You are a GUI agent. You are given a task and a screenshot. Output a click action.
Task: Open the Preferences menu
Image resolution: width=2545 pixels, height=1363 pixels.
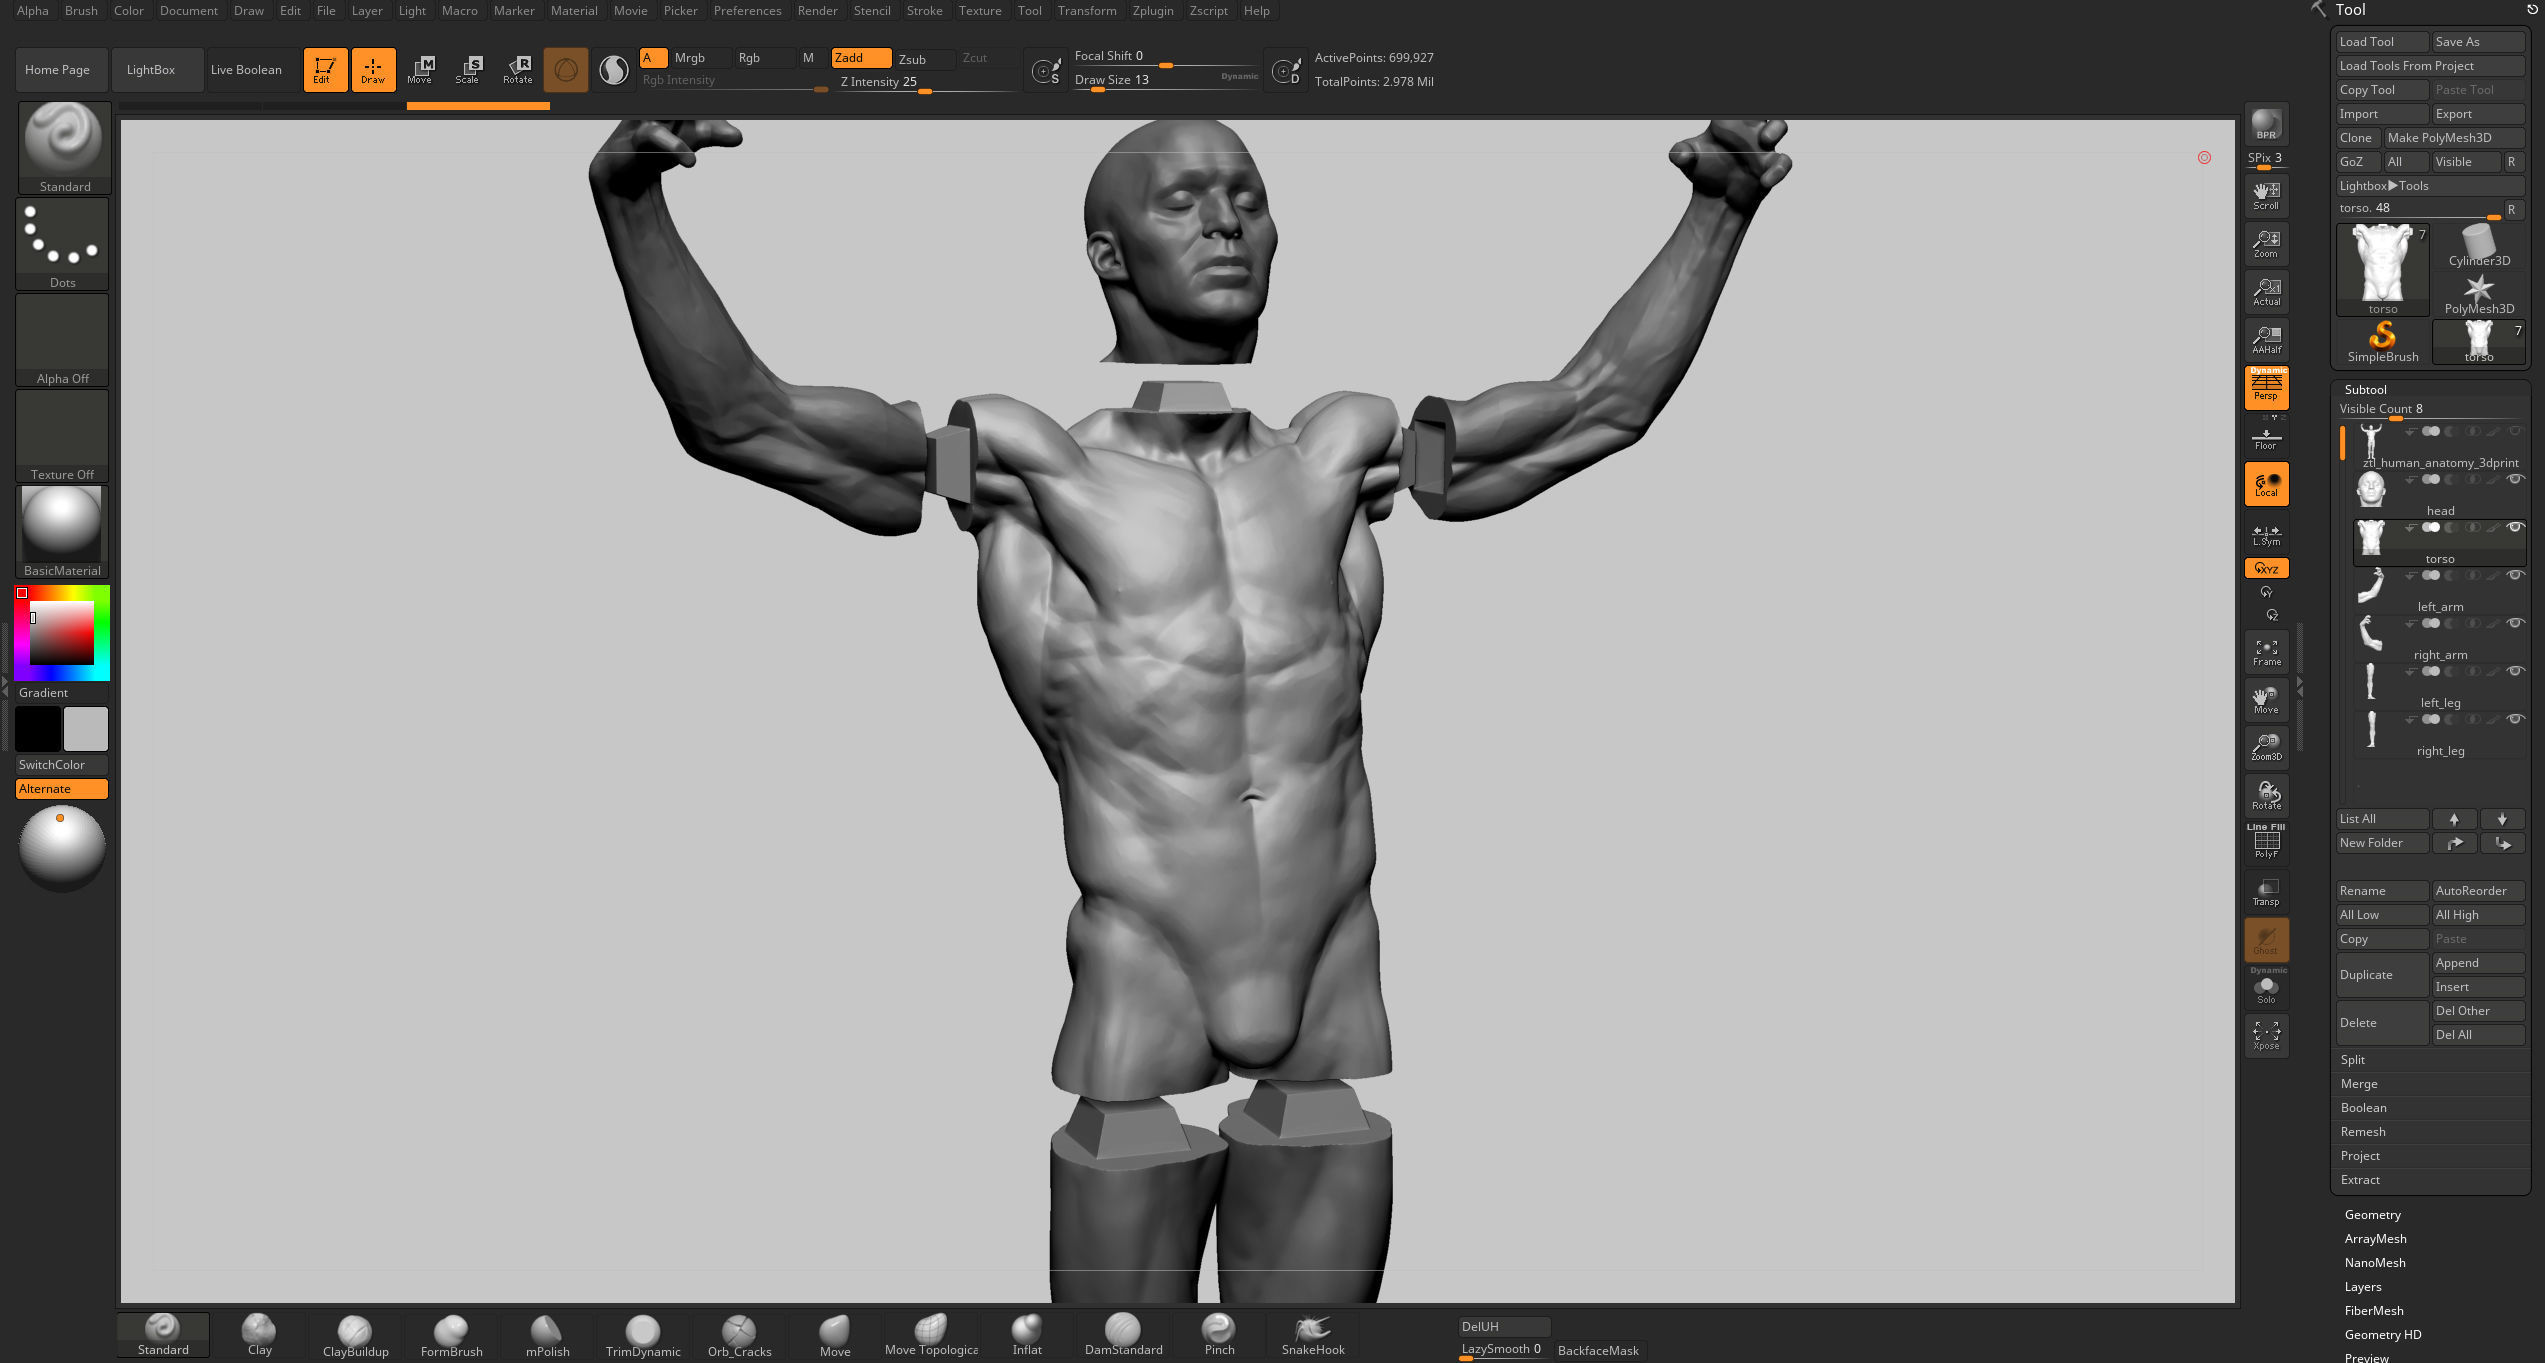click(x=747, y=11)
